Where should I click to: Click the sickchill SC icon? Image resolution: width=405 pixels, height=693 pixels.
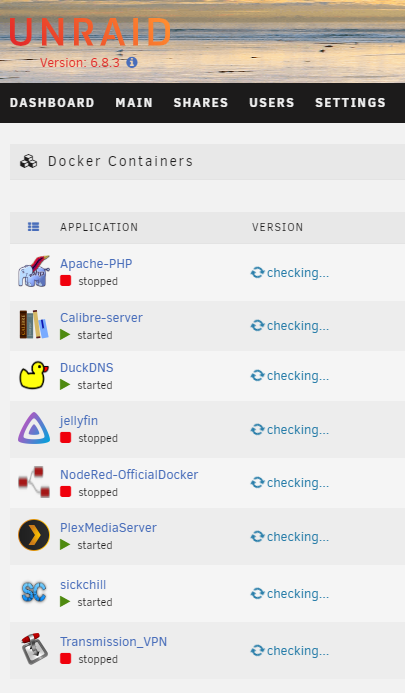point(34,592)
